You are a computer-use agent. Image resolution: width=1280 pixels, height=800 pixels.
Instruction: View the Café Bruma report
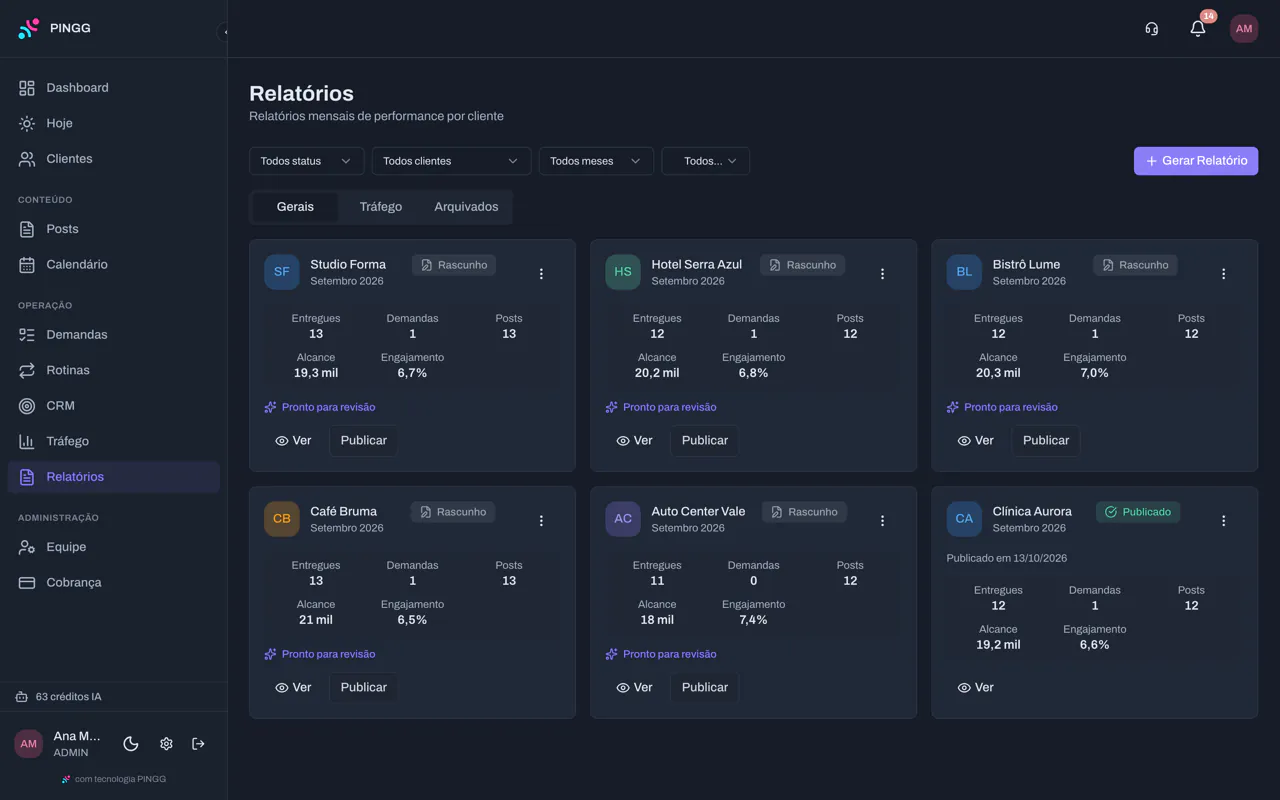294,688
